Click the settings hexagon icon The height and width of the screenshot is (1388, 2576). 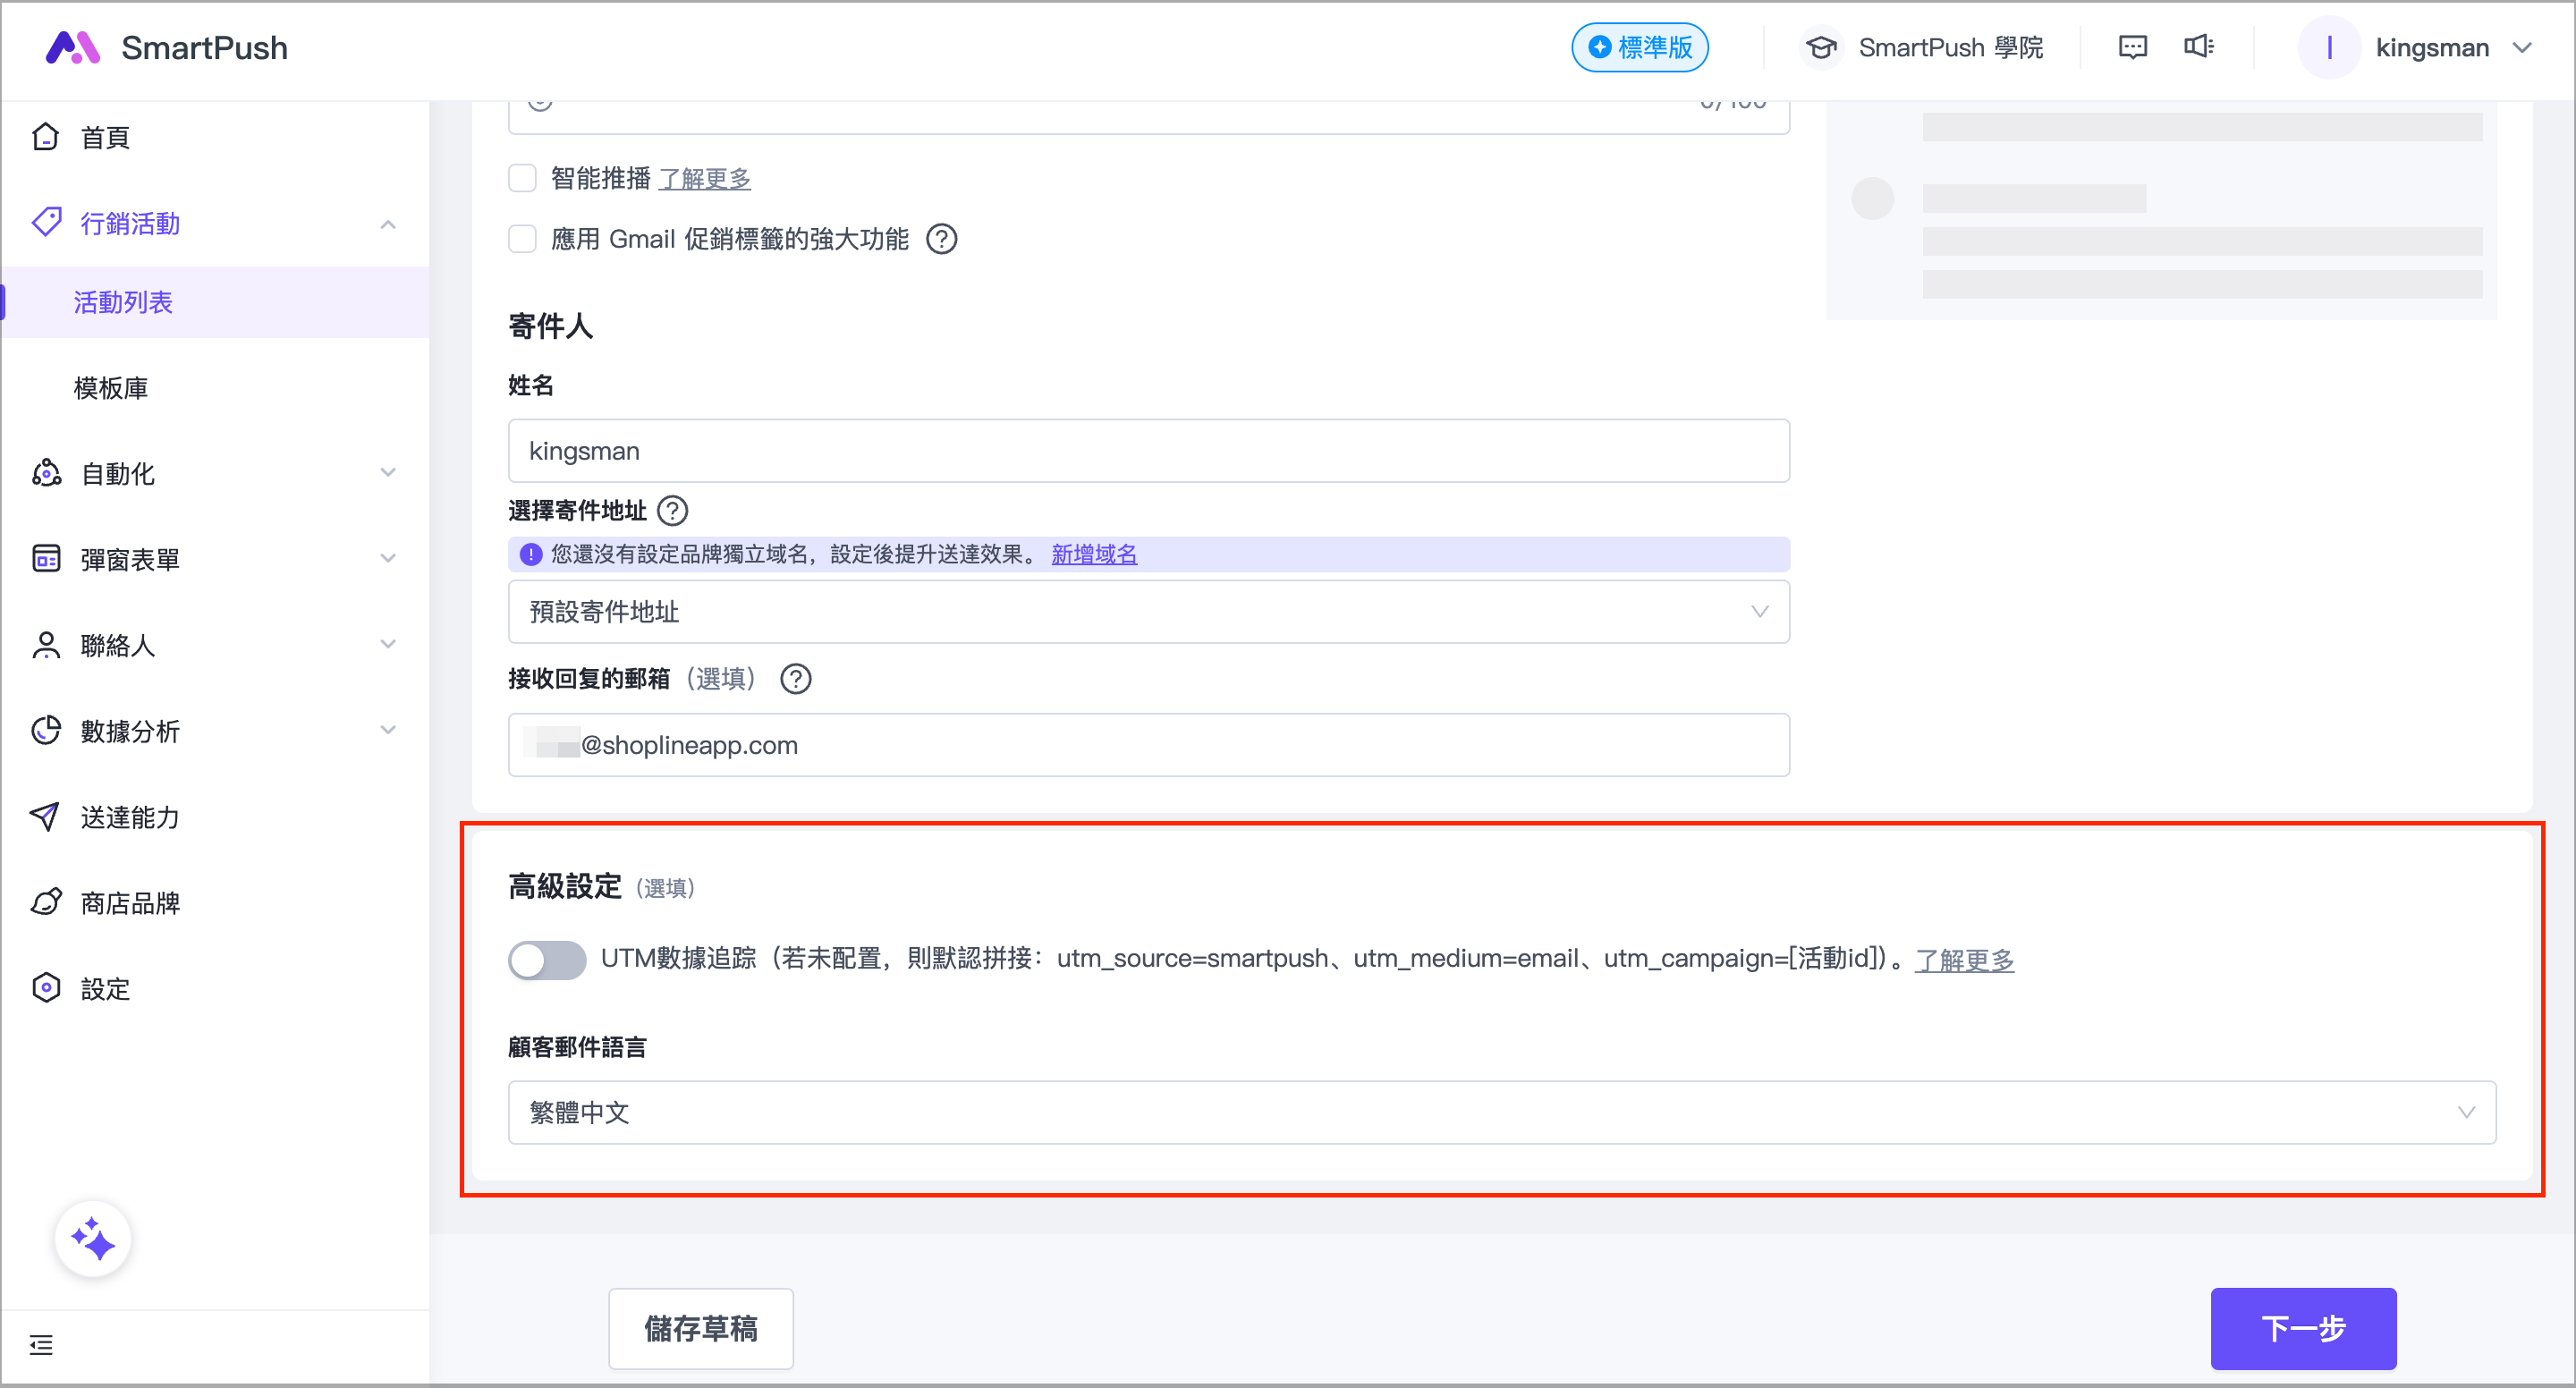[x=46, y=988]
